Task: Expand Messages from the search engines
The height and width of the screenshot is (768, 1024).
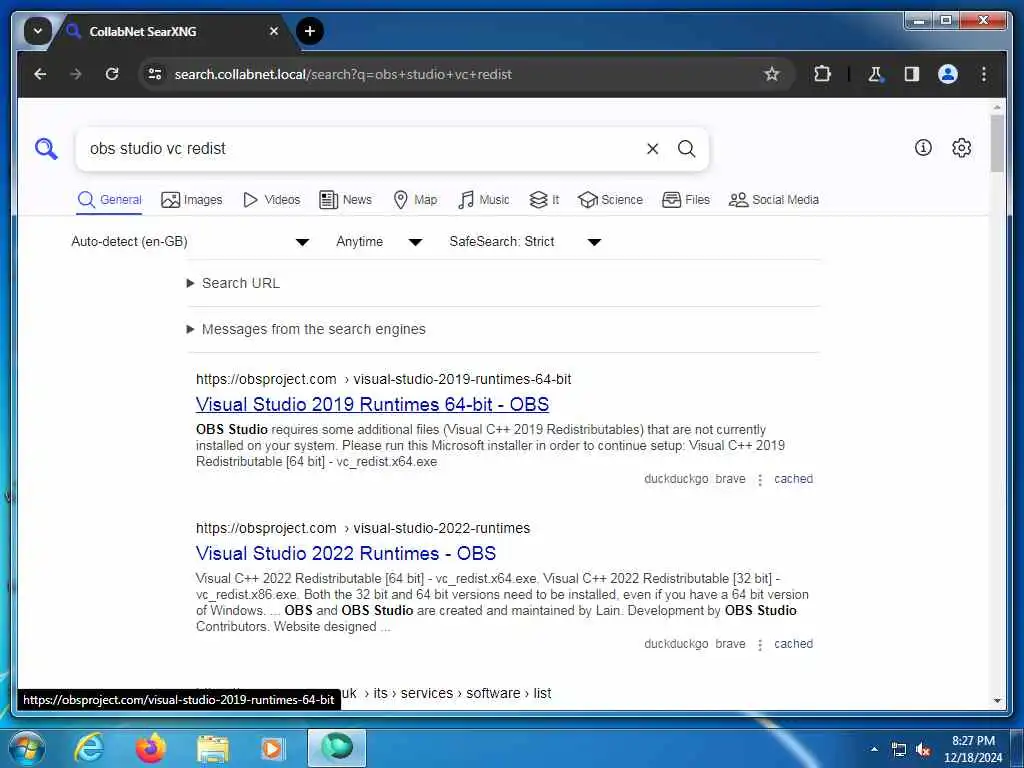Action: click(306, 329)
